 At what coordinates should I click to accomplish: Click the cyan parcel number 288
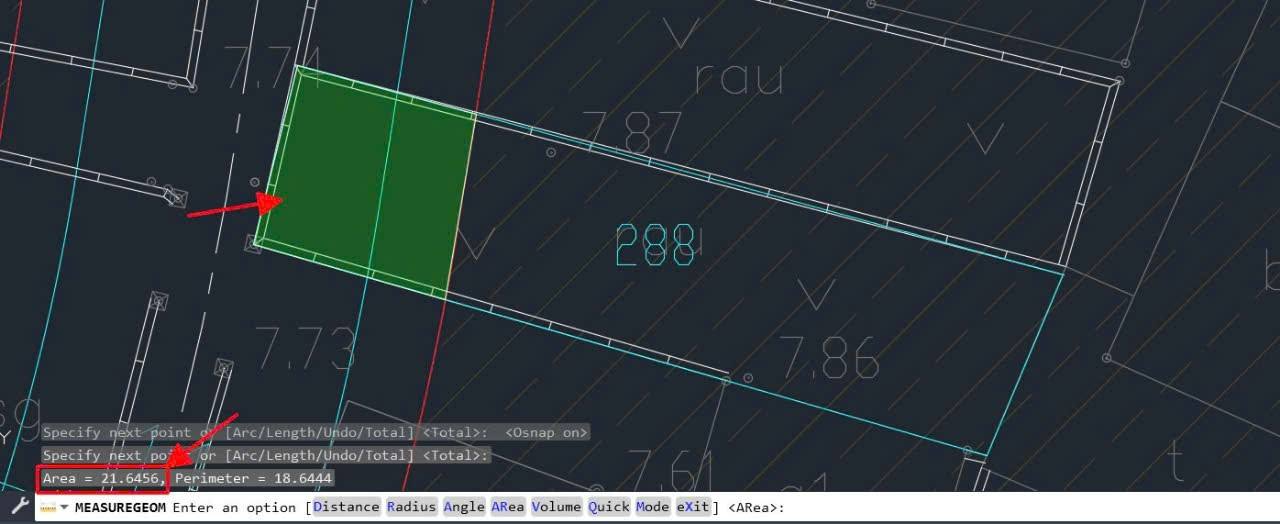656,246
